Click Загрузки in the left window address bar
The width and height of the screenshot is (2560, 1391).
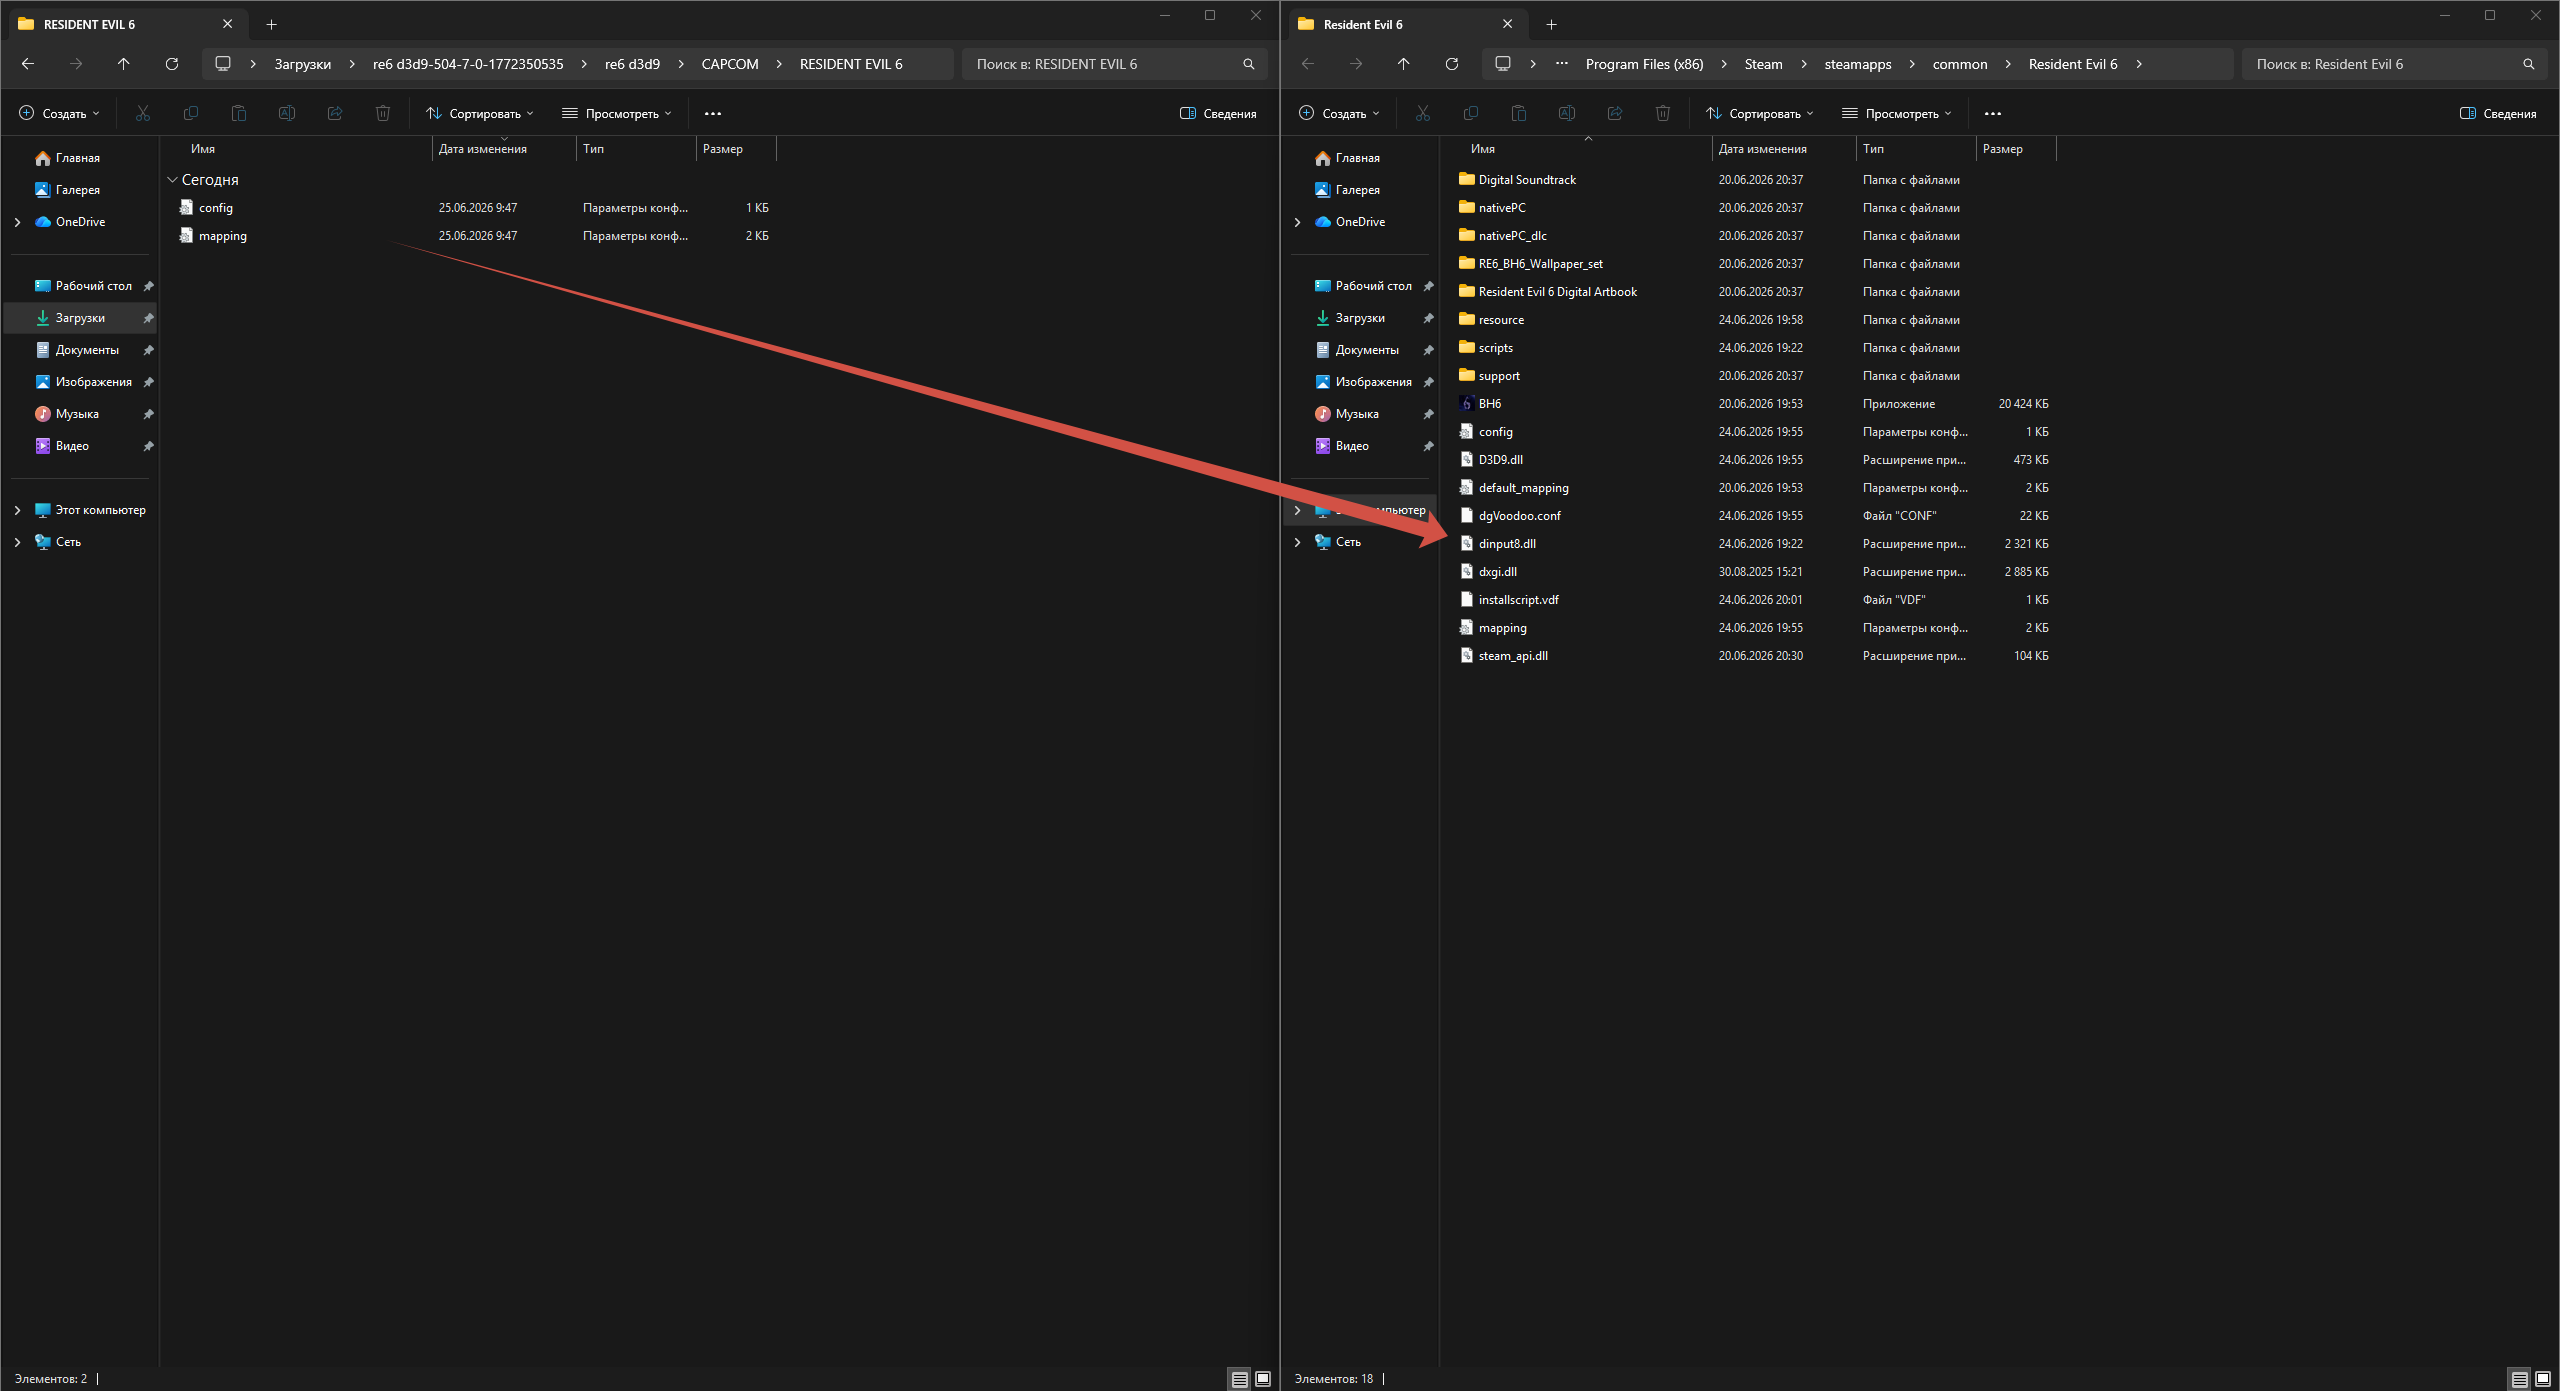coord(303,64)
